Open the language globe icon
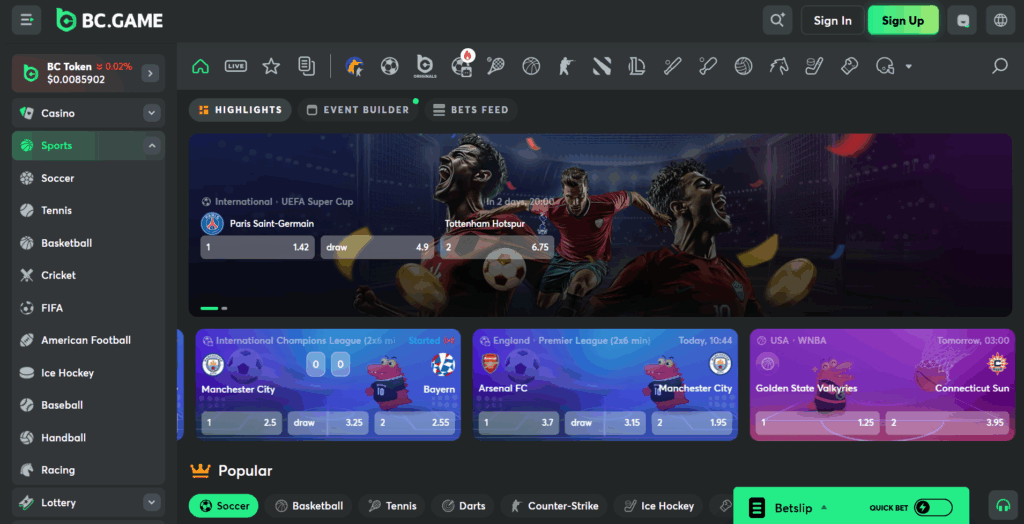 1000,20
